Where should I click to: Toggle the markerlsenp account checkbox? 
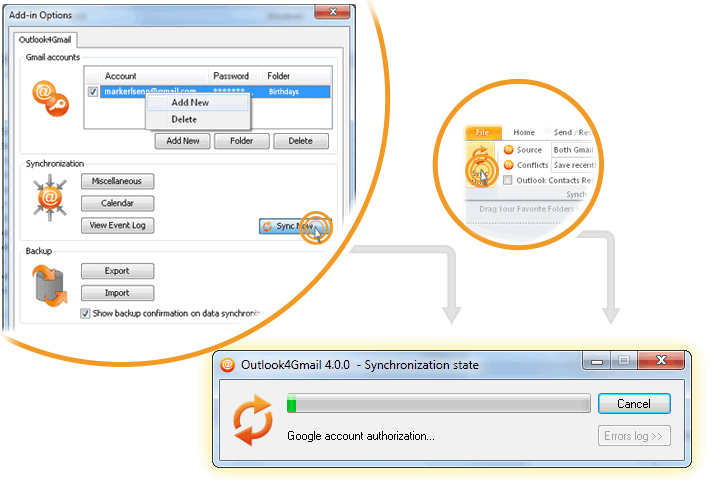[x=93, y=92]
